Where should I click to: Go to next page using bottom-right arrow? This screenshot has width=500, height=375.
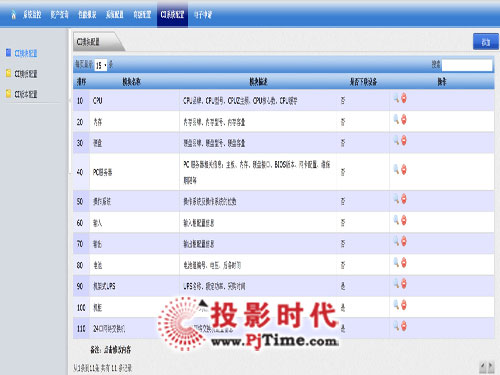pyautogui.click(x=491, y=367)
